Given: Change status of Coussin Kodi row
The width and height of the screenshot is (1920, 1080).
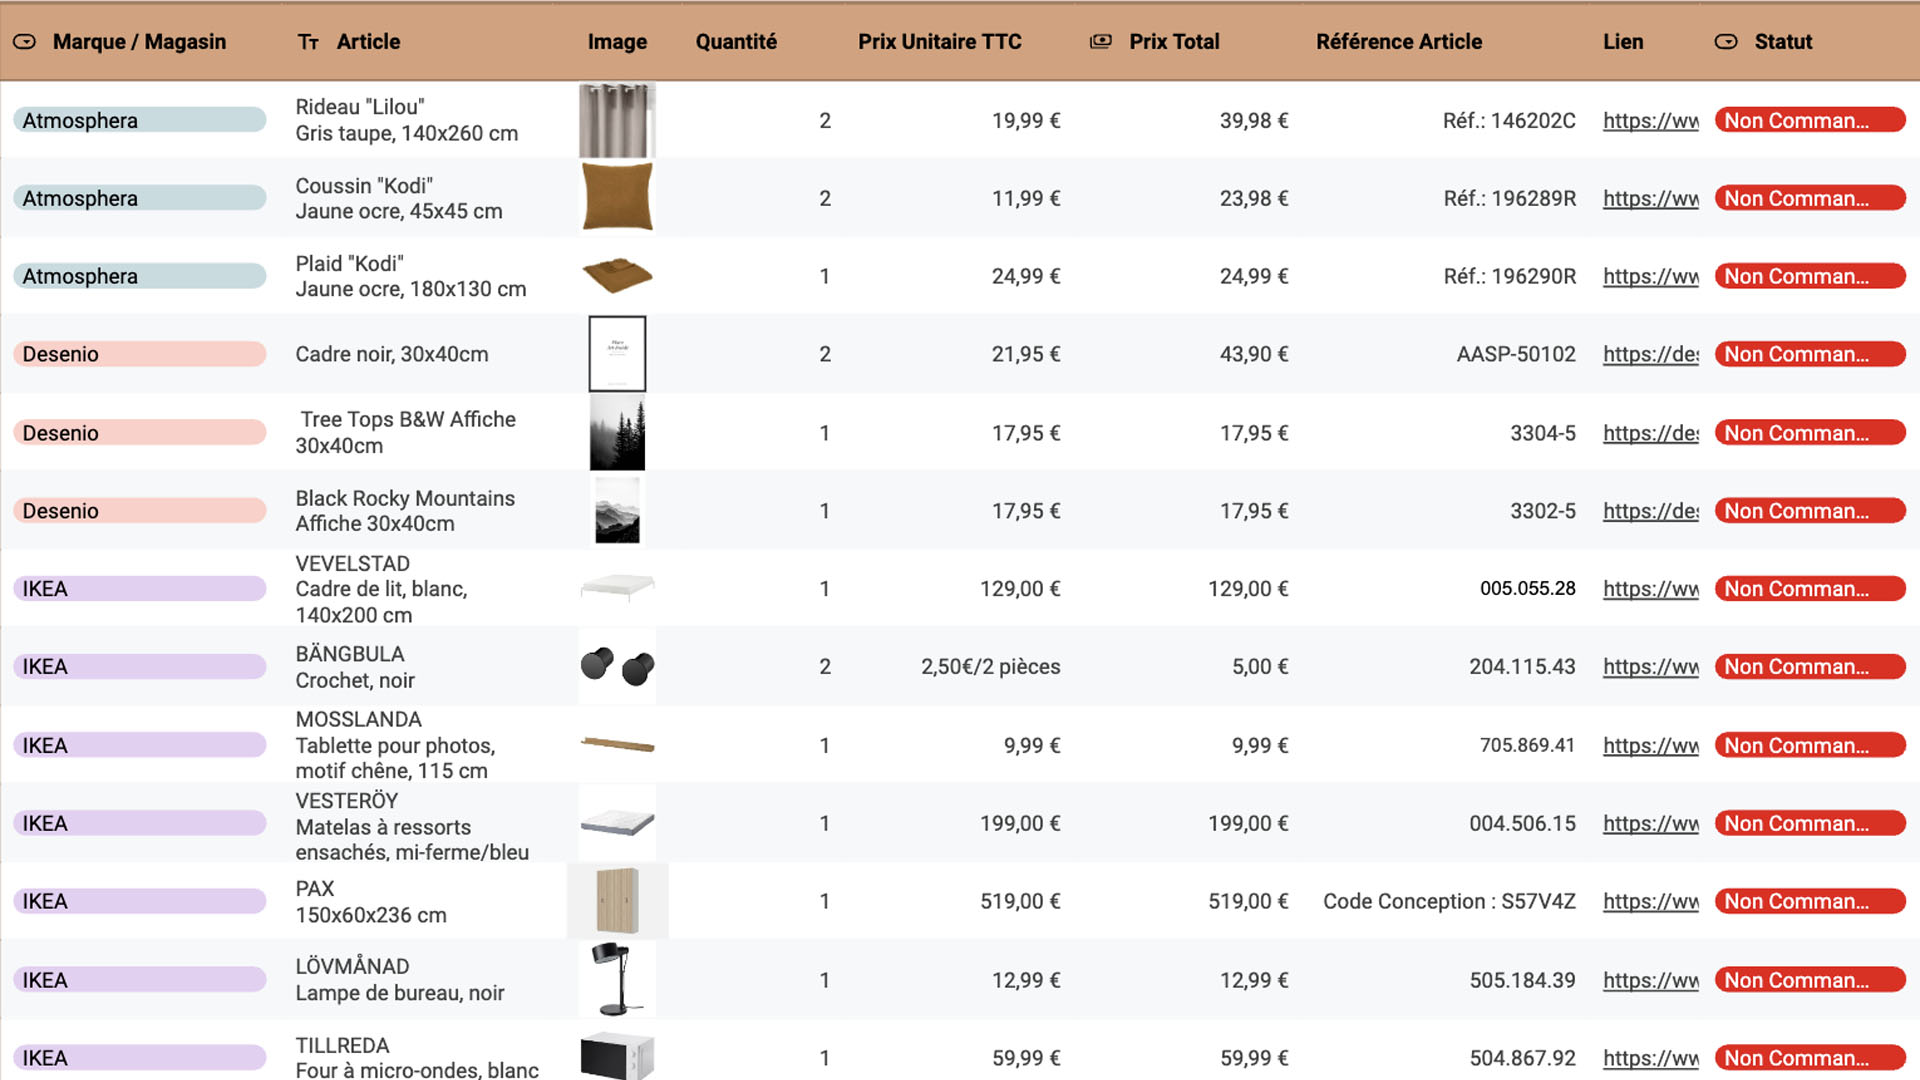Looking at the screenshot, I should [1810, 198].
